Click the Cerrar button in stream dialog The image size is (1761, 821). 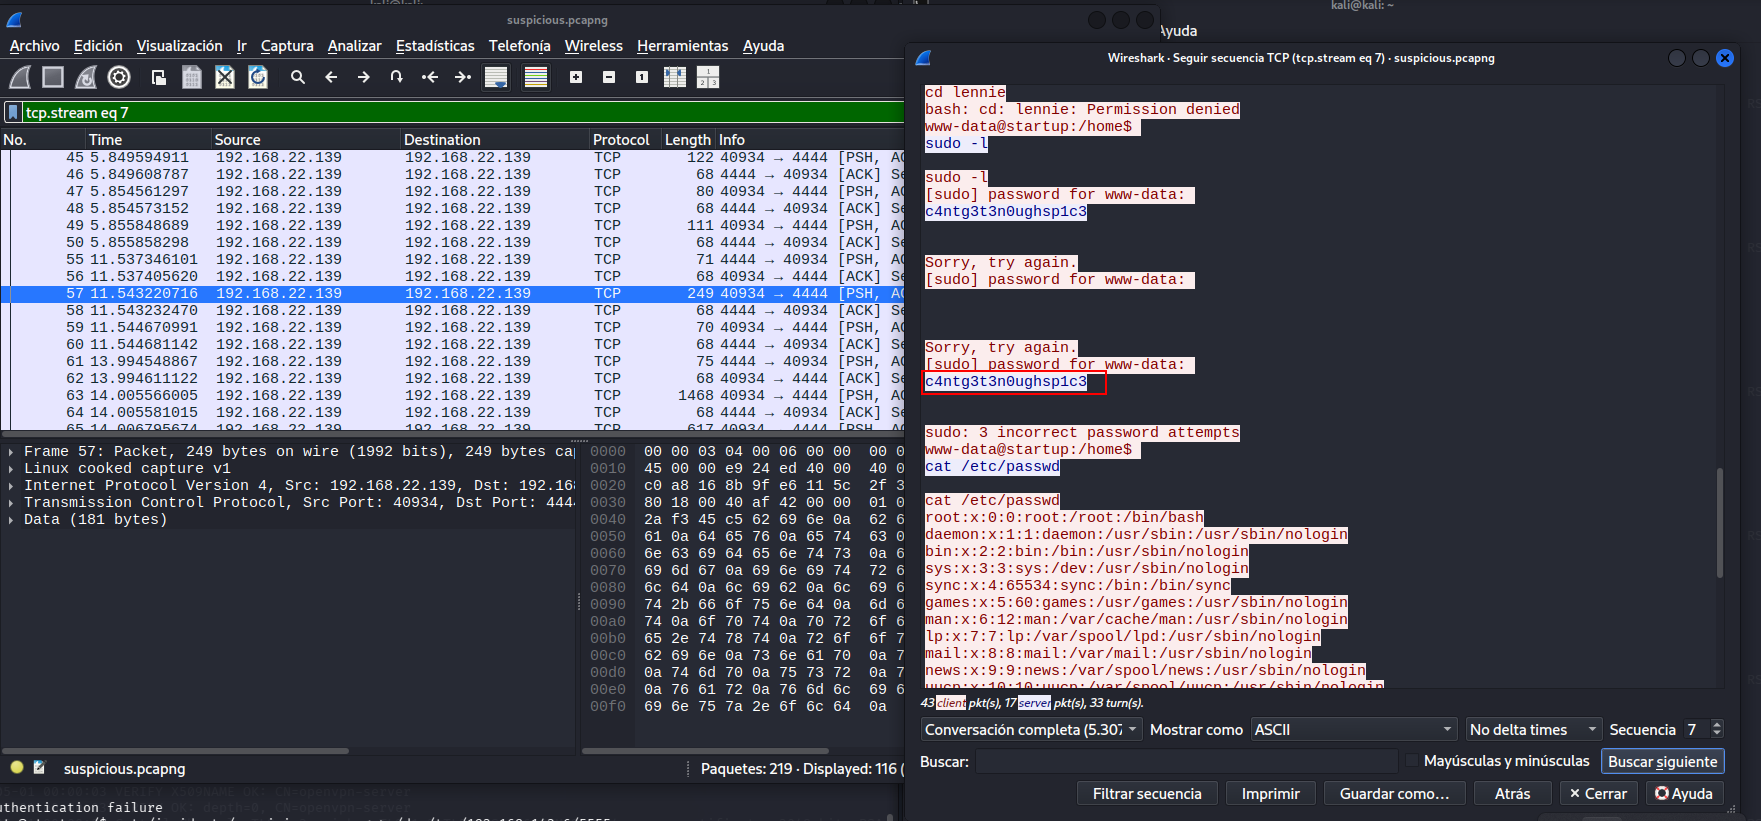click(1598, 793)
